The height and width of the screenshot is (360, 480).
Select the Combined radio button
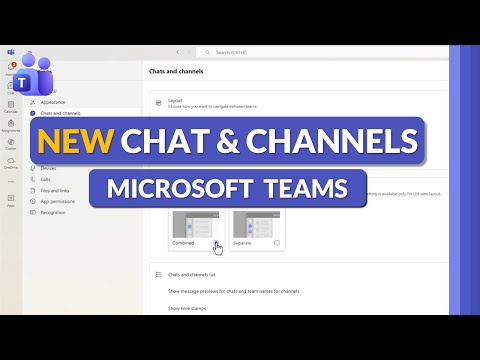click(216, 243)
